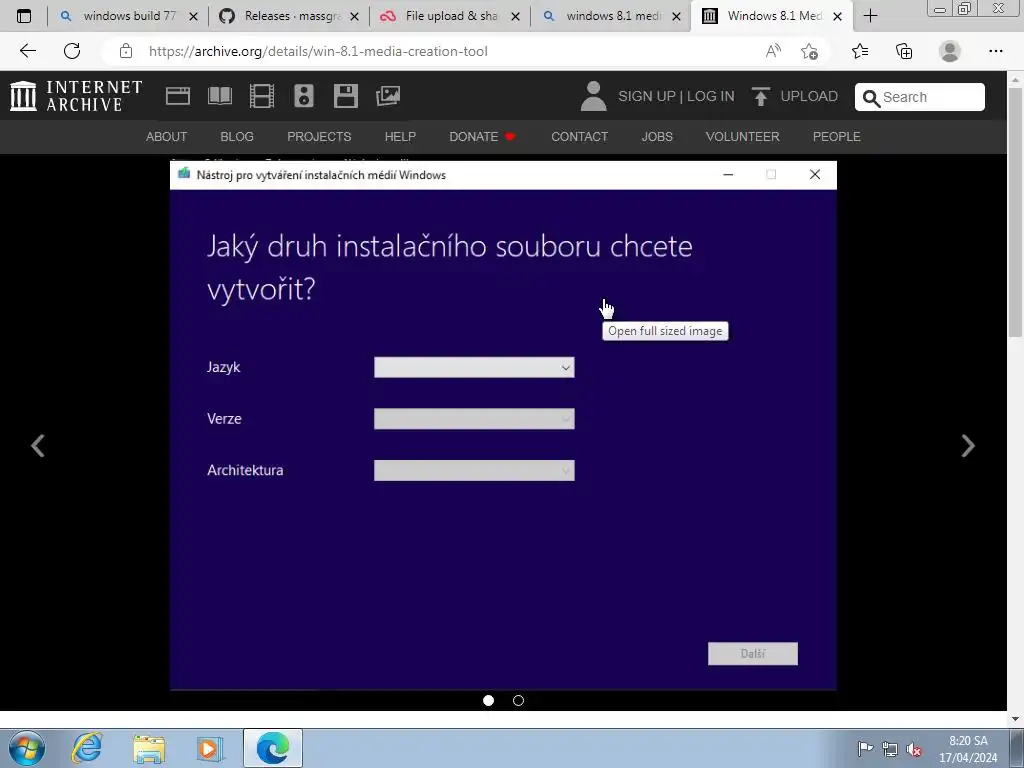Click the Microsoft Edge taskbar icon
This screenshot has width=1024, height=768.
(x=272, y=748)
